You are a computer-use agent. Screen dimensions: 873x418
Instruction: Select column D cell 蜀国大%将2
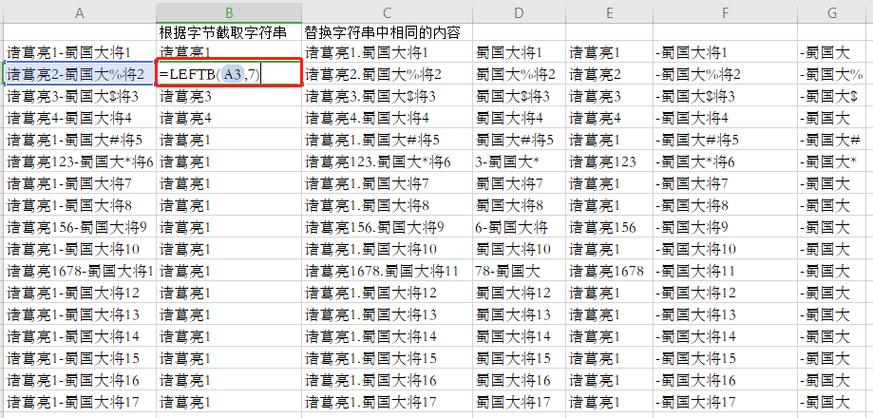[519, 74]
